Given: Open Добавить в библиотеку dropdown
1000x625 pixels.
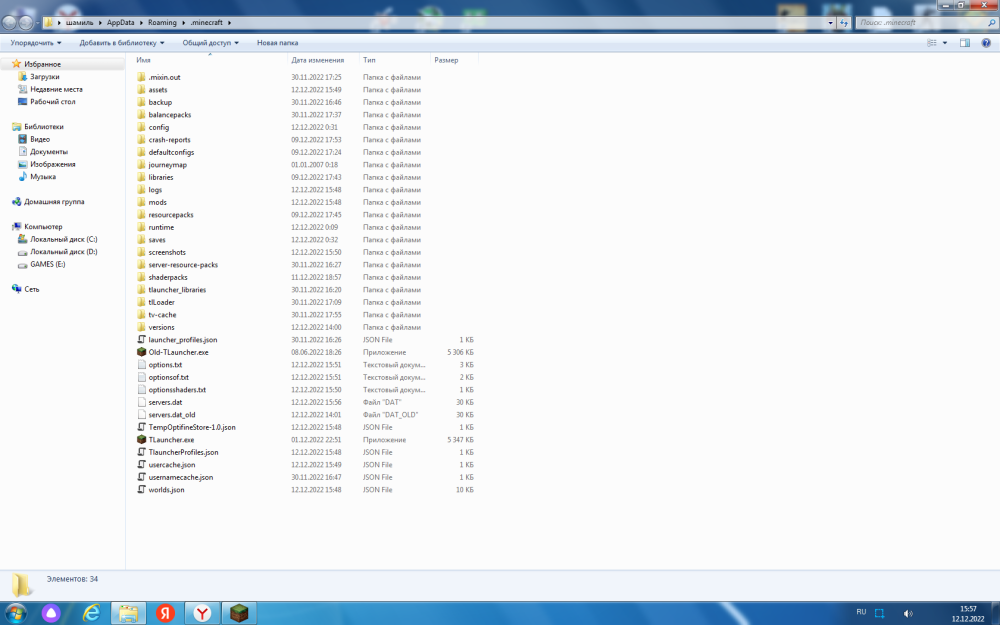Looking at the screenshot, I should [122, 43].
